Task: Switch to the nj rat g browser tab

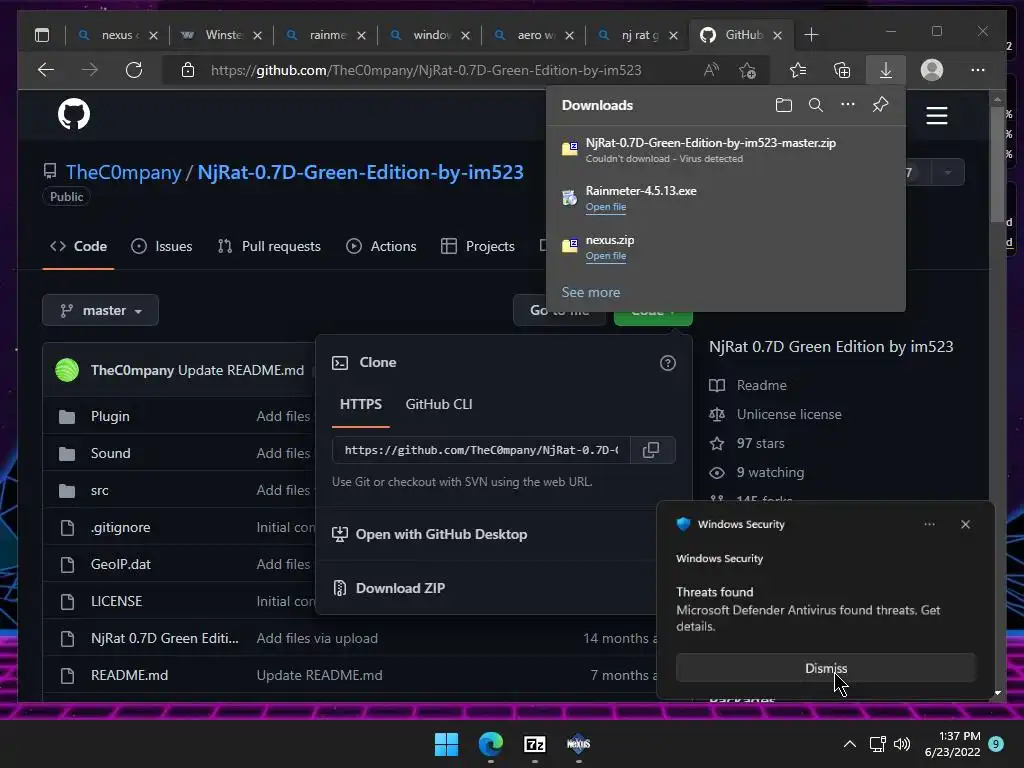Action: point(637,35)
